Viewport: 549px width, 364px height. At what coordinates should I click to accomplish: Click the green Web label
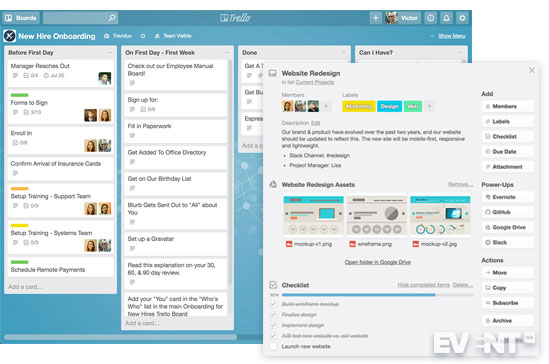[x=413, y=106]
